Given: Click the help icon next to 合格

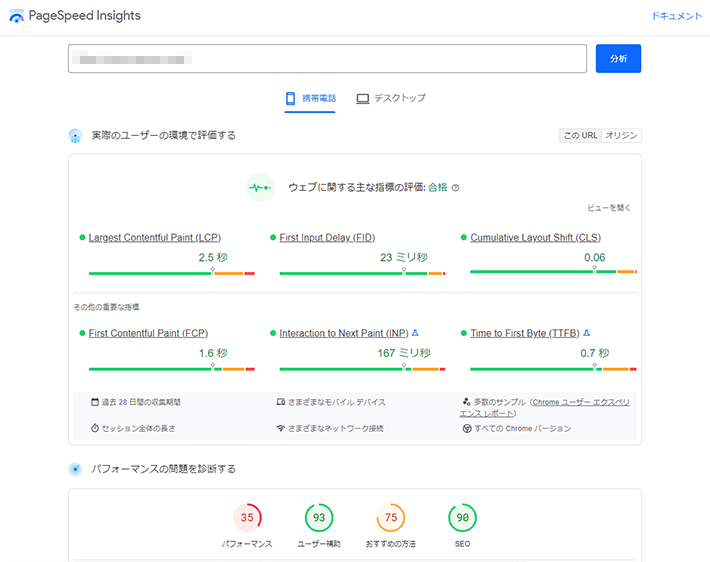Looking at the screenshot, I should [456, 187].
